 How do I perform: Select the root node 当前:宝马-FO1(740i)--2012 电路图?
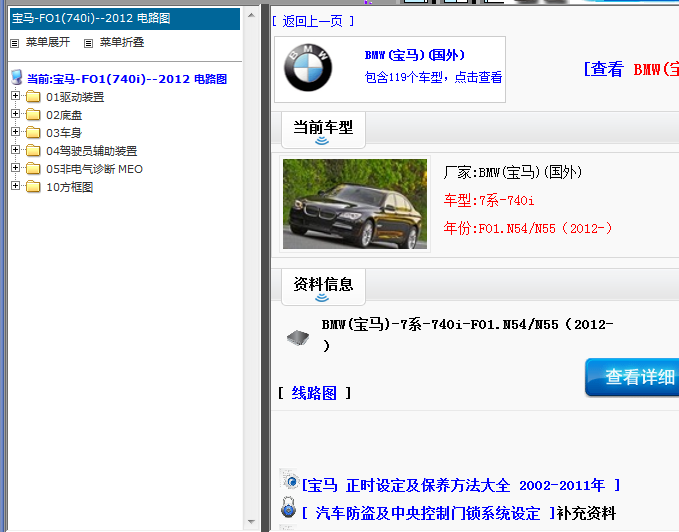(127, 79)
